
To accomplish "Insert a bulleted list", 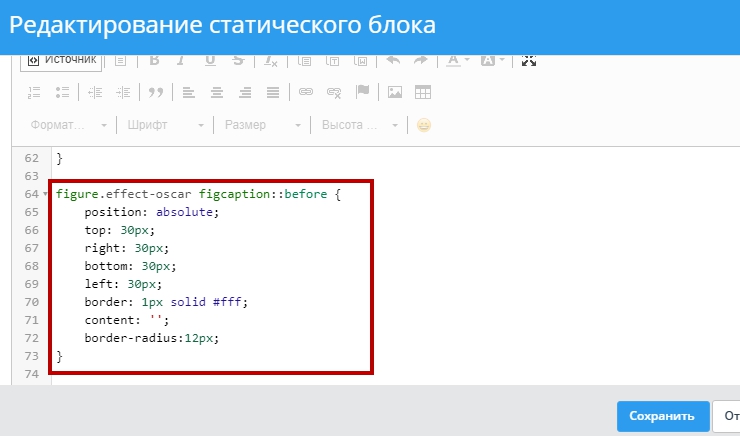I will (x=62, y=92).
